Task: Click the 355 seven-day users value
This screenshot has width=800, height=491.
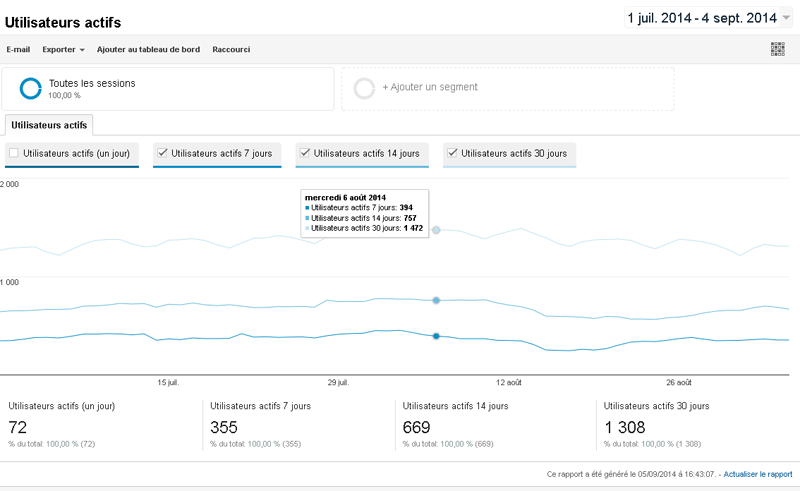Action: coord(223,427)
